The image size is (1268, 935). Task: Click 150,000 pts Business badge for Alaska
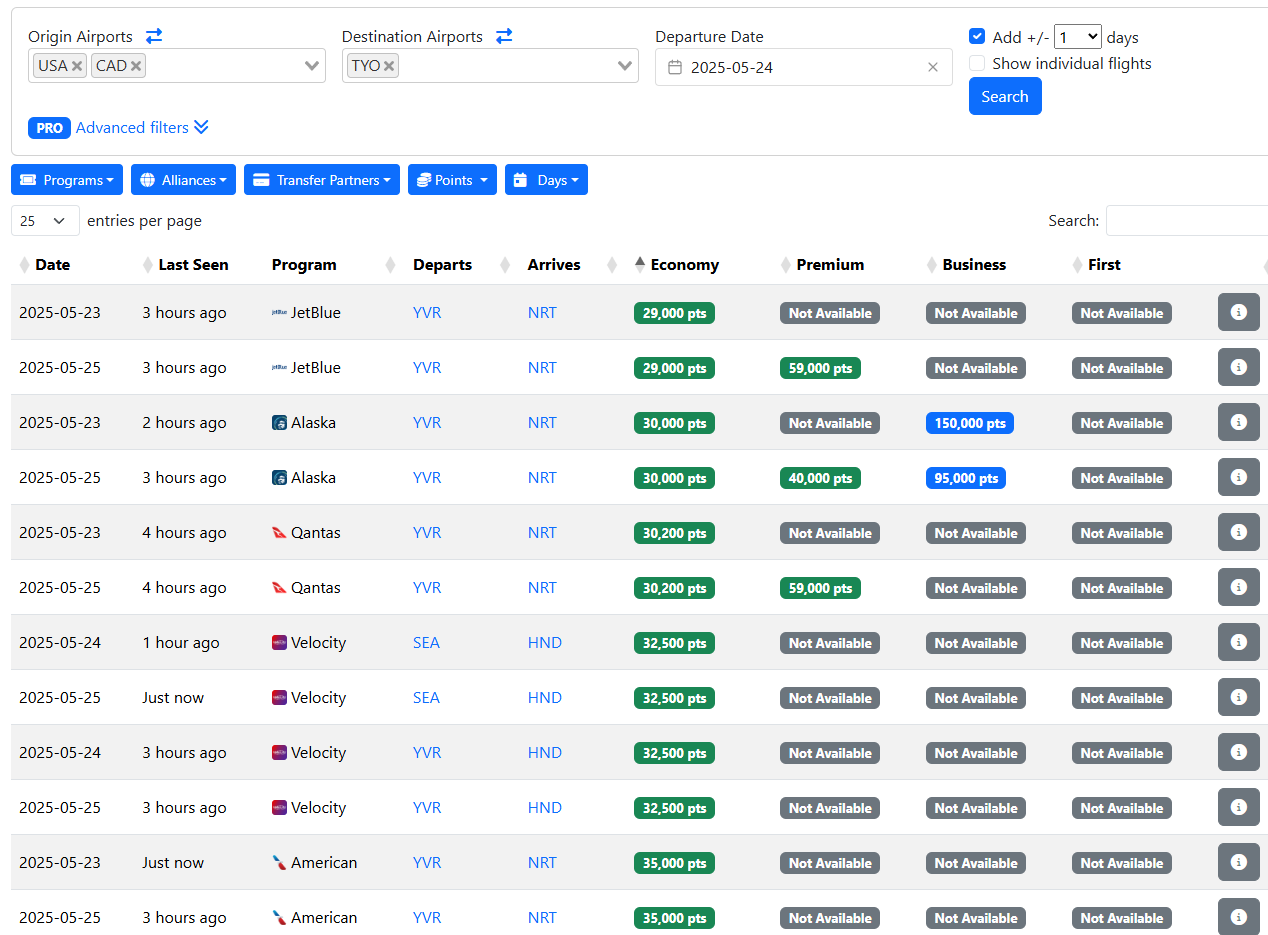pyautogui.click(x=970, y=423)
